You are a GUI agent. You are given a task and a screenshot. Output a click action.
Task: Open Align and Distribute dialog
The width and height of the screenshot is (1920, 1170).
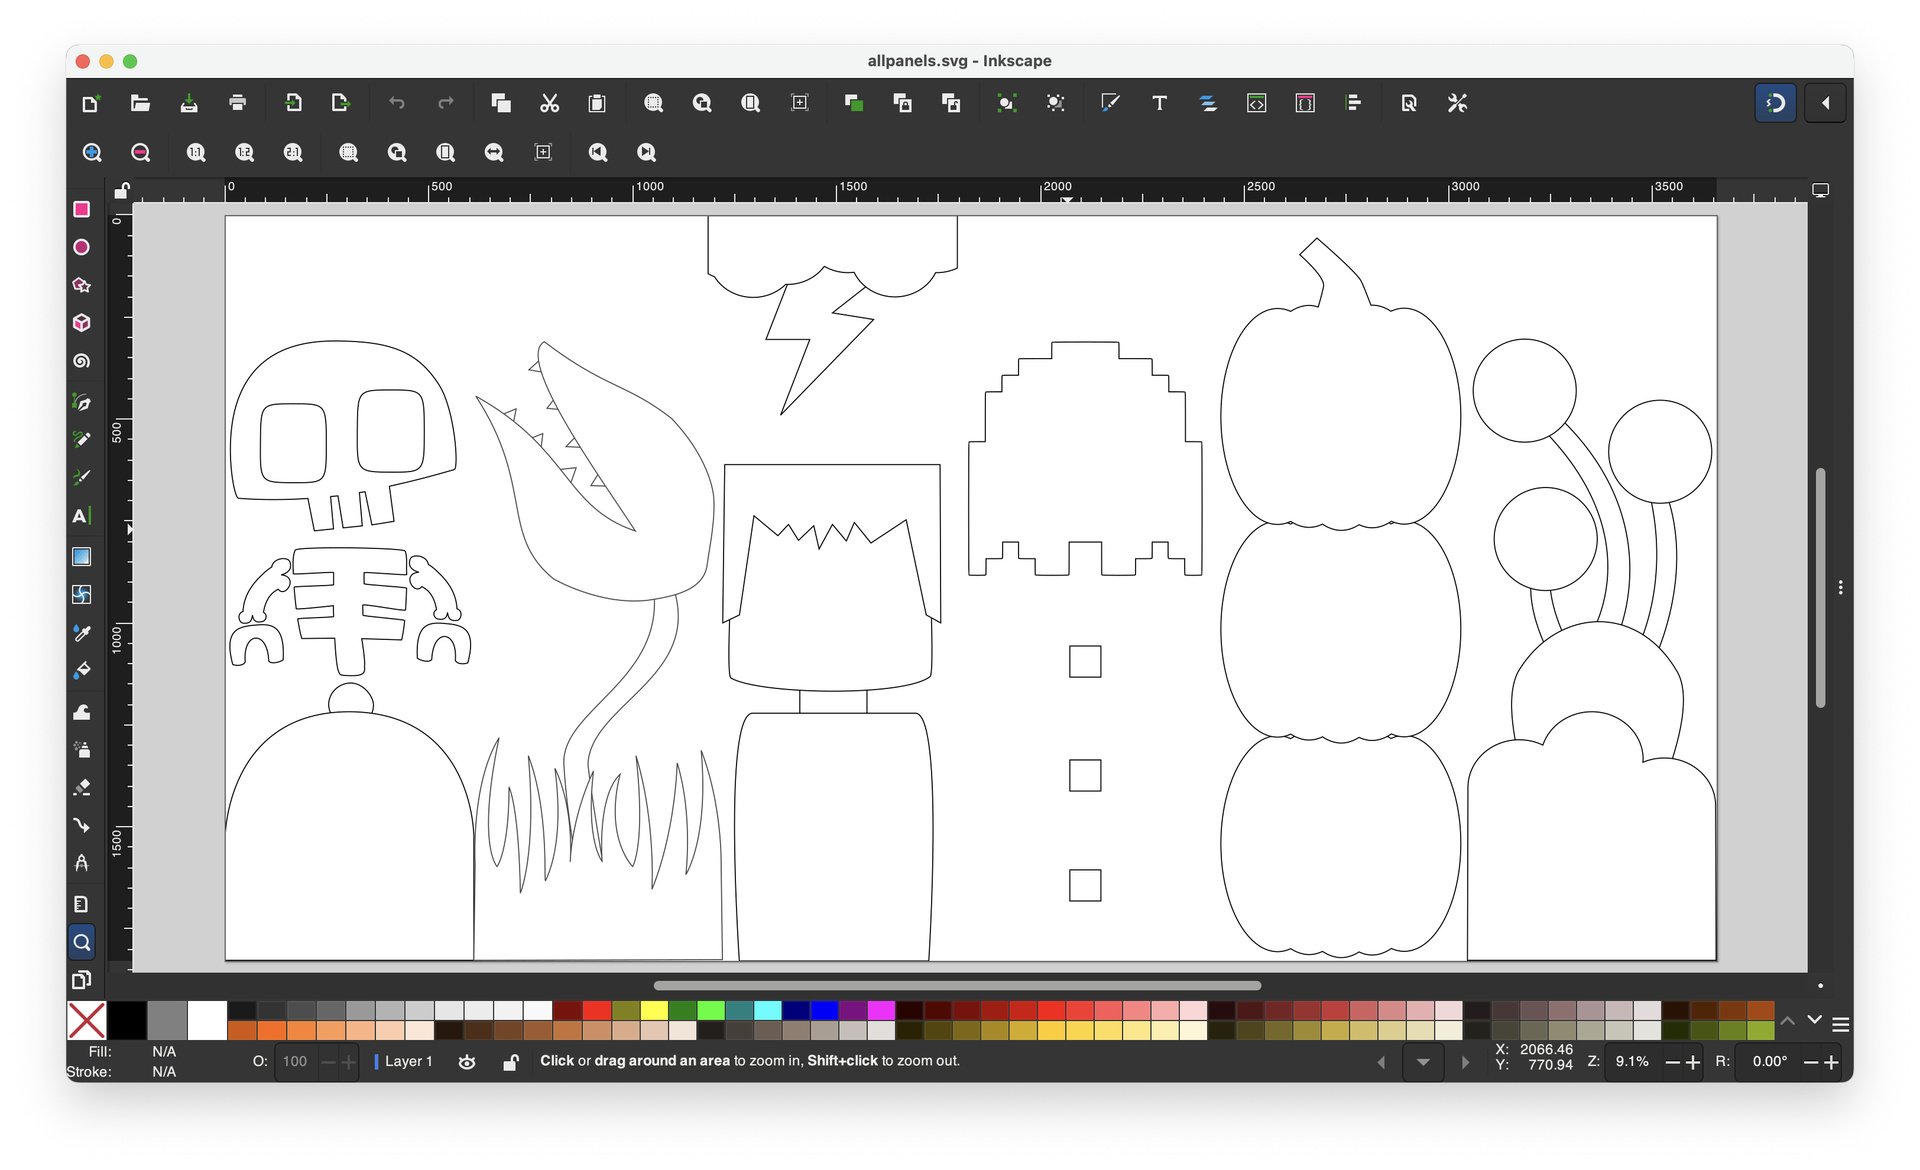[1354, 103]
